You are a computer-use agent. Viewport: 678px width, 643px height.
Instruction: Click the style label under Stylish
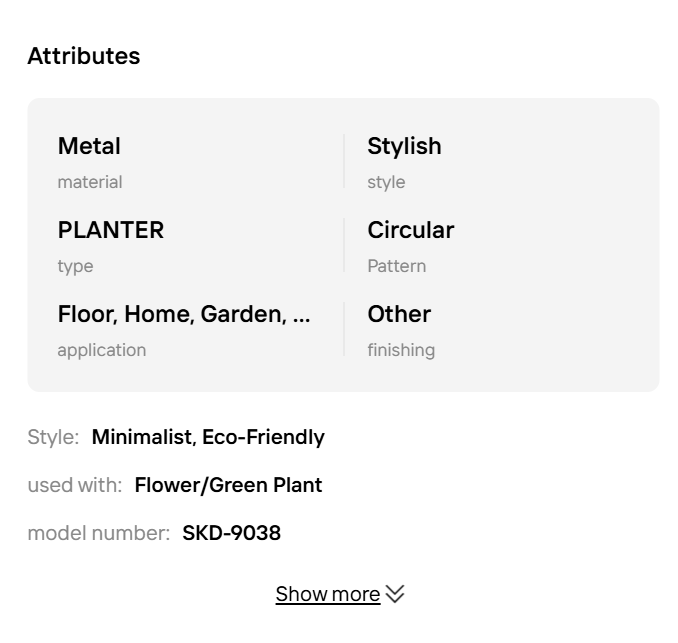pyautogui.click(x=386, y=182)
